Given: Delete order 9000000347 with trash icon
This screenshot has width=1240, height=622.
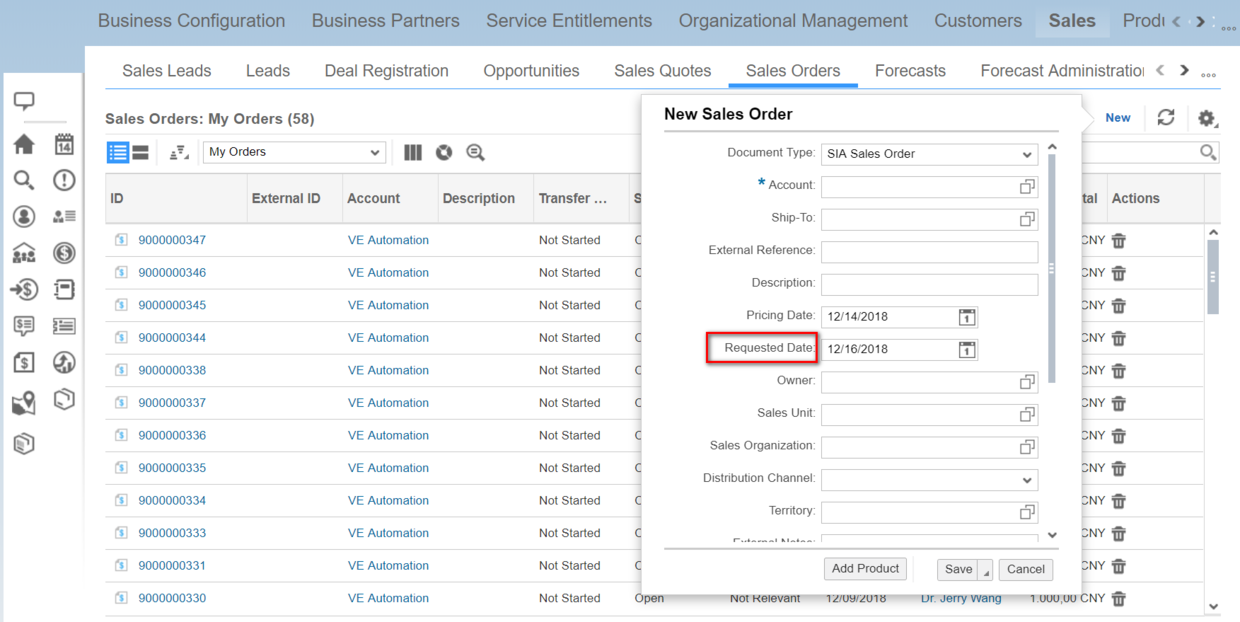Looking at the screenshot, I should point(1119,240).
